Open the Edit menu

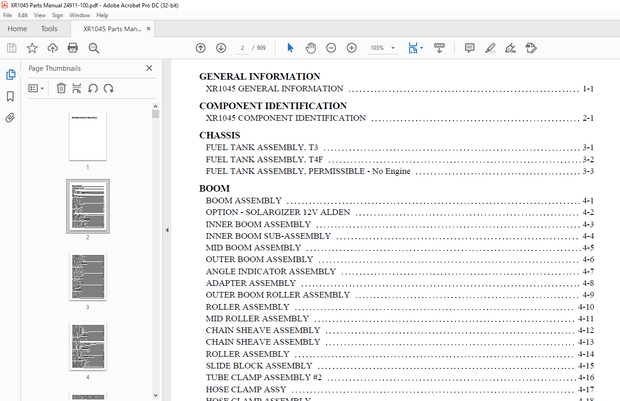23,15
